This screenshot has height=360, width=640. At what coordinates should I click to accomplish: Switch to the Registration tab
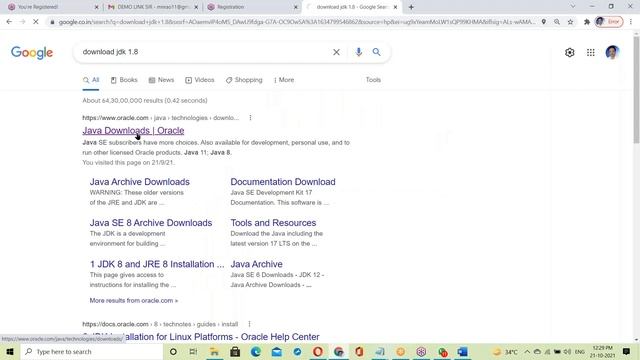coord(252,7)
